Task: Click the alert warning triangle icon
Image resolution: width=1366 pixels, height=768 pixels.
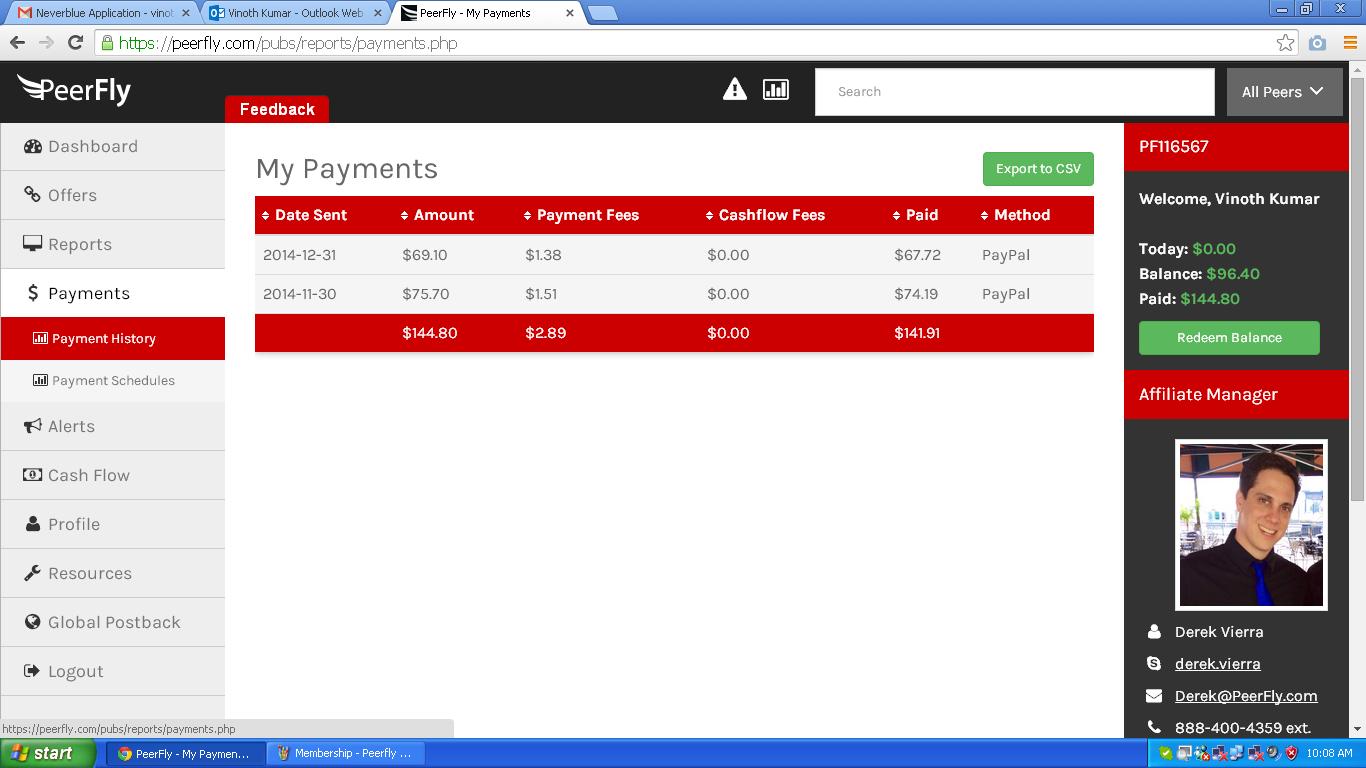Action: point(734,90)
